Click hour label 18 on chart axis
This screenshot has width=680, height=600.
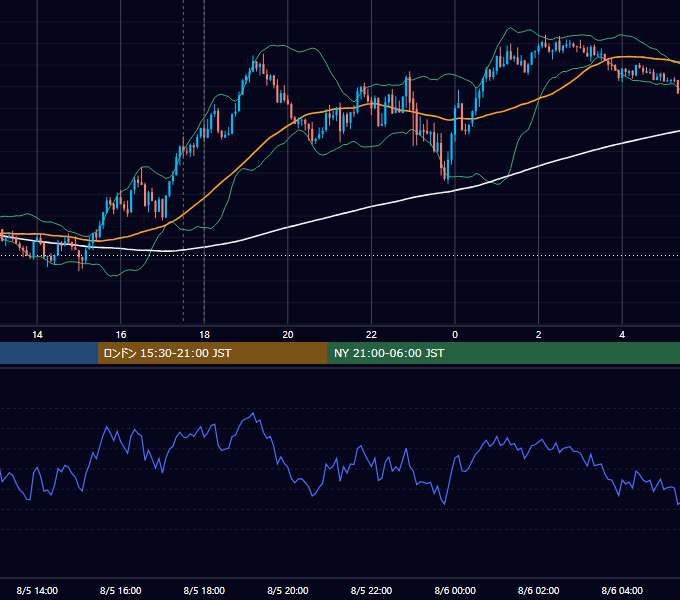(204, 335)
